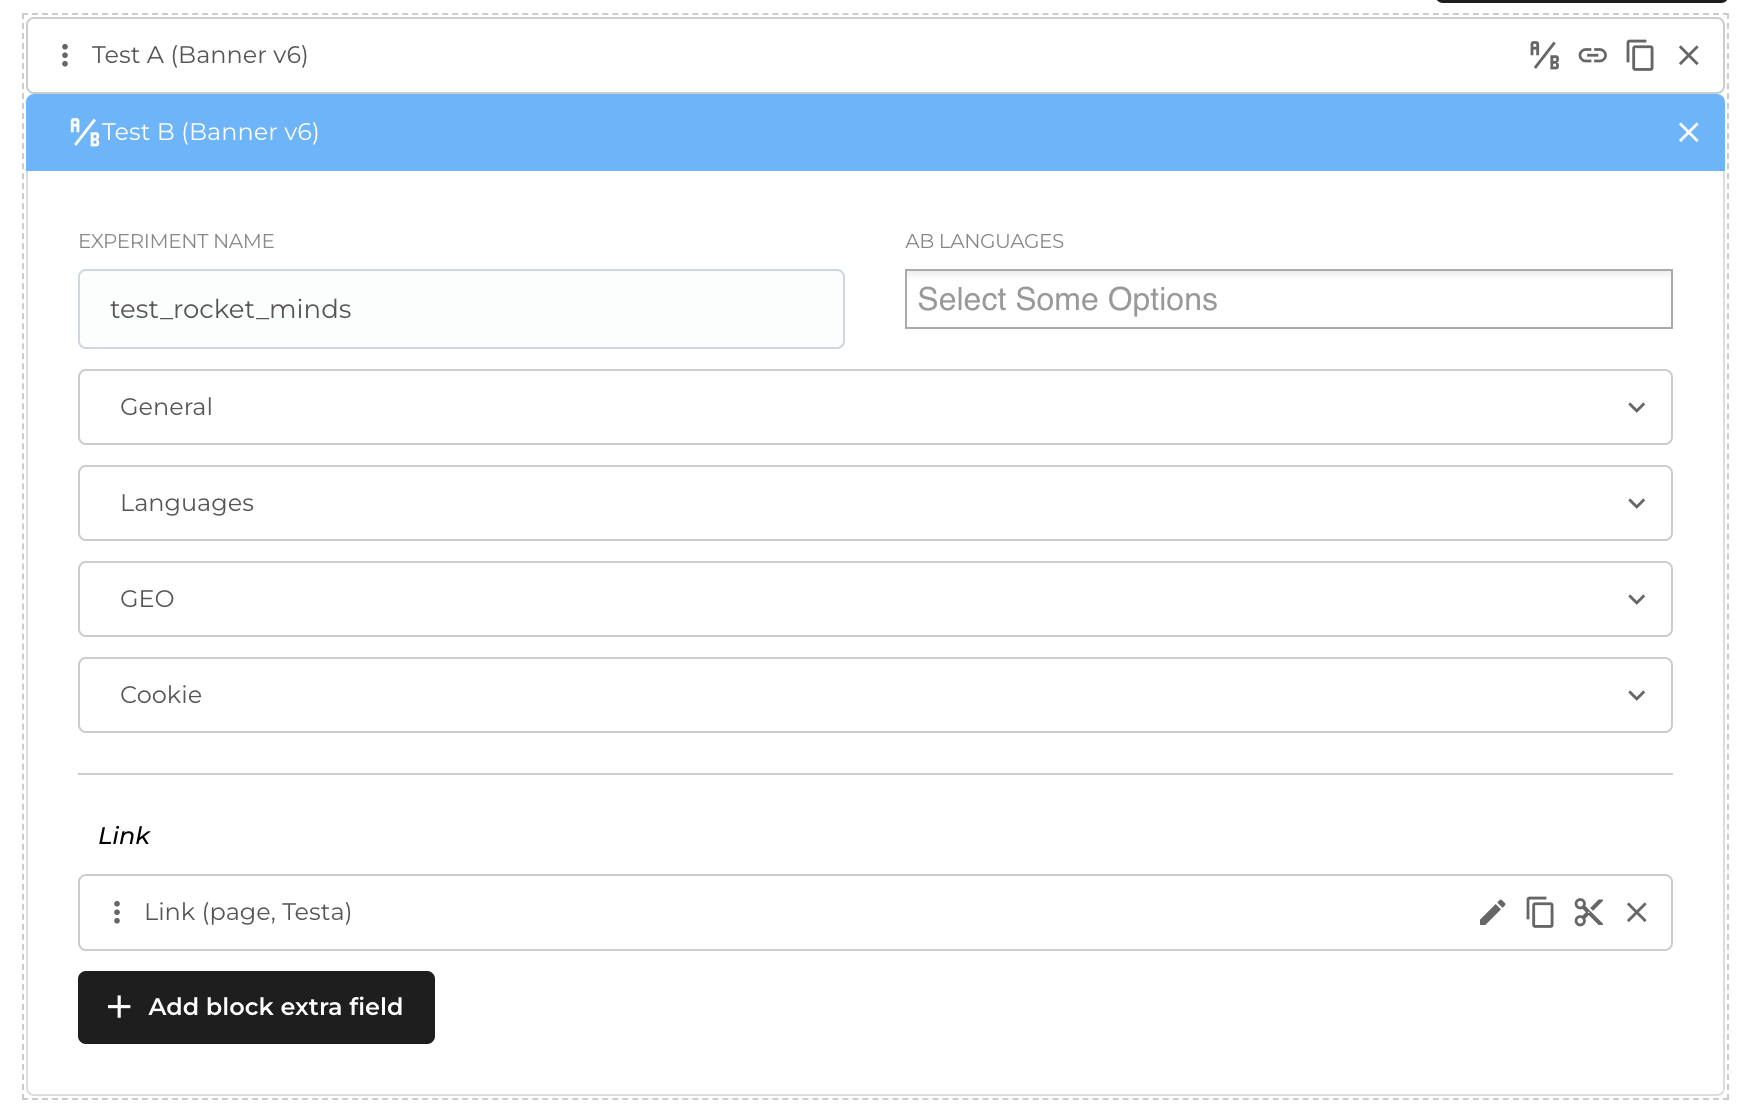This screenshot has width=1748, height=1112.
Task: Open the AB Languages options selector
Action: point(1288,299)
